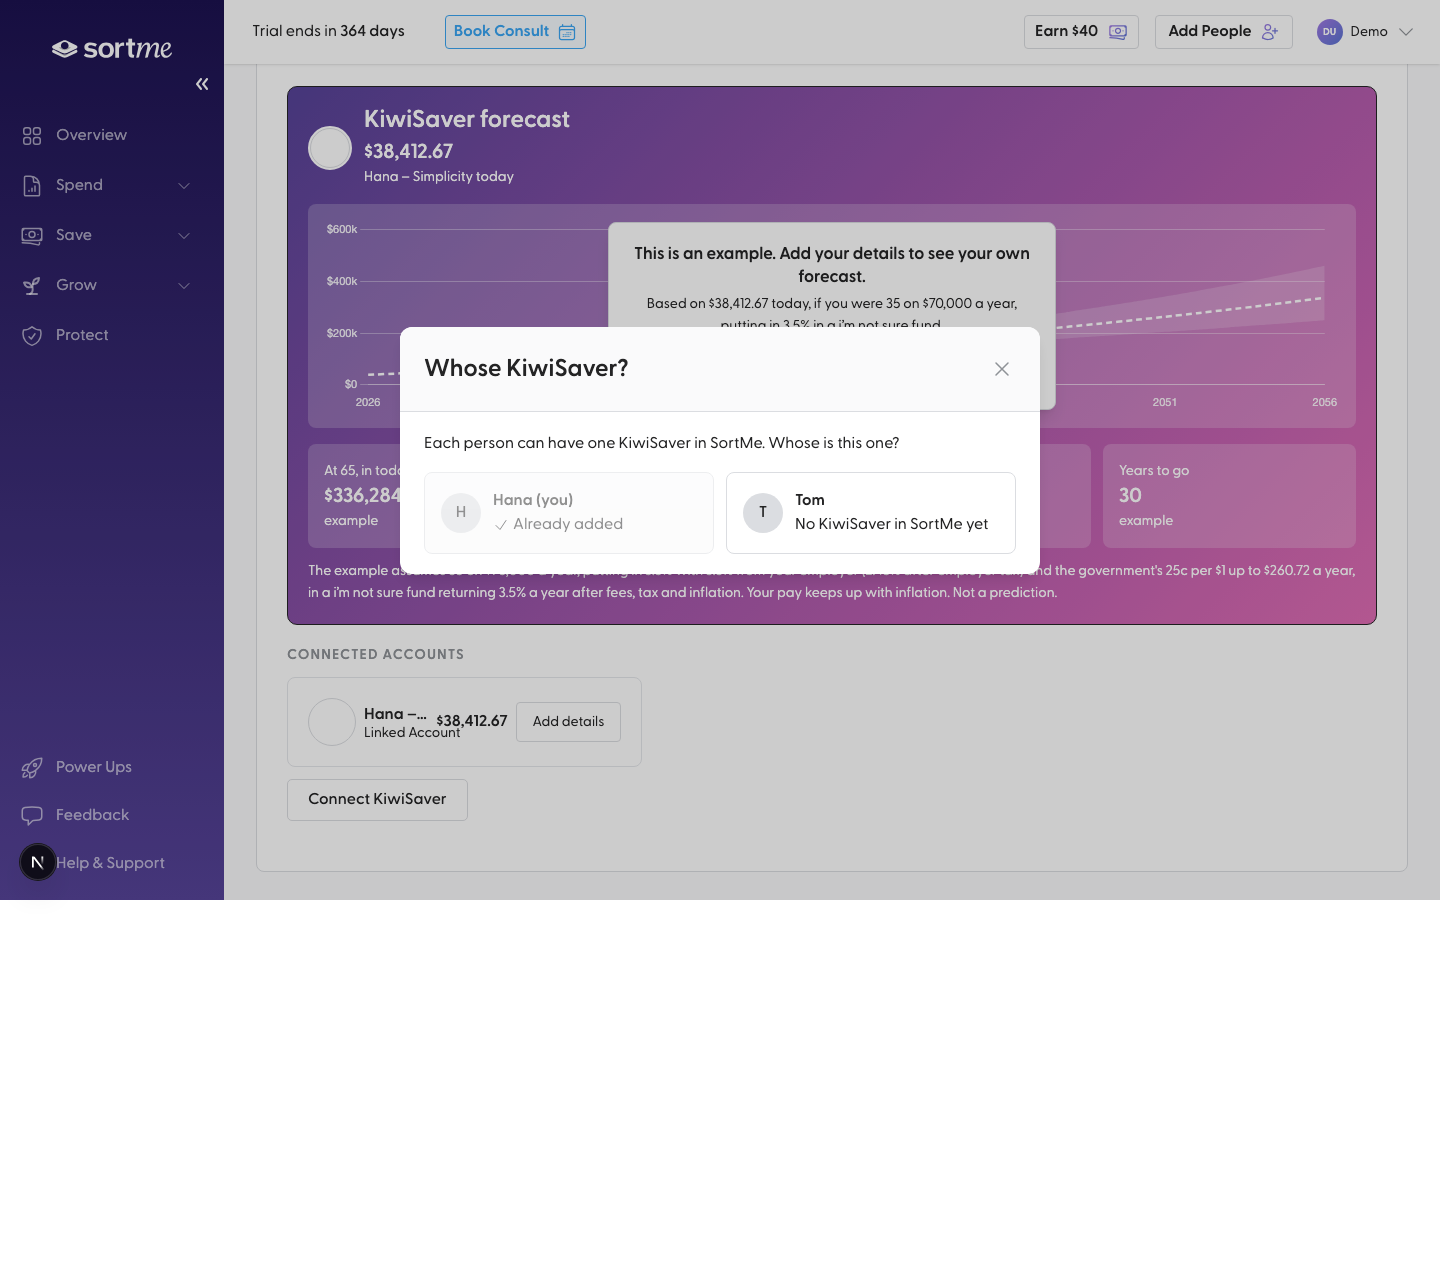Image resolution: width=1440 pixels, height=1269 pixels.
Task: Click the H avatar for Hana
Action: pos(461,513)
